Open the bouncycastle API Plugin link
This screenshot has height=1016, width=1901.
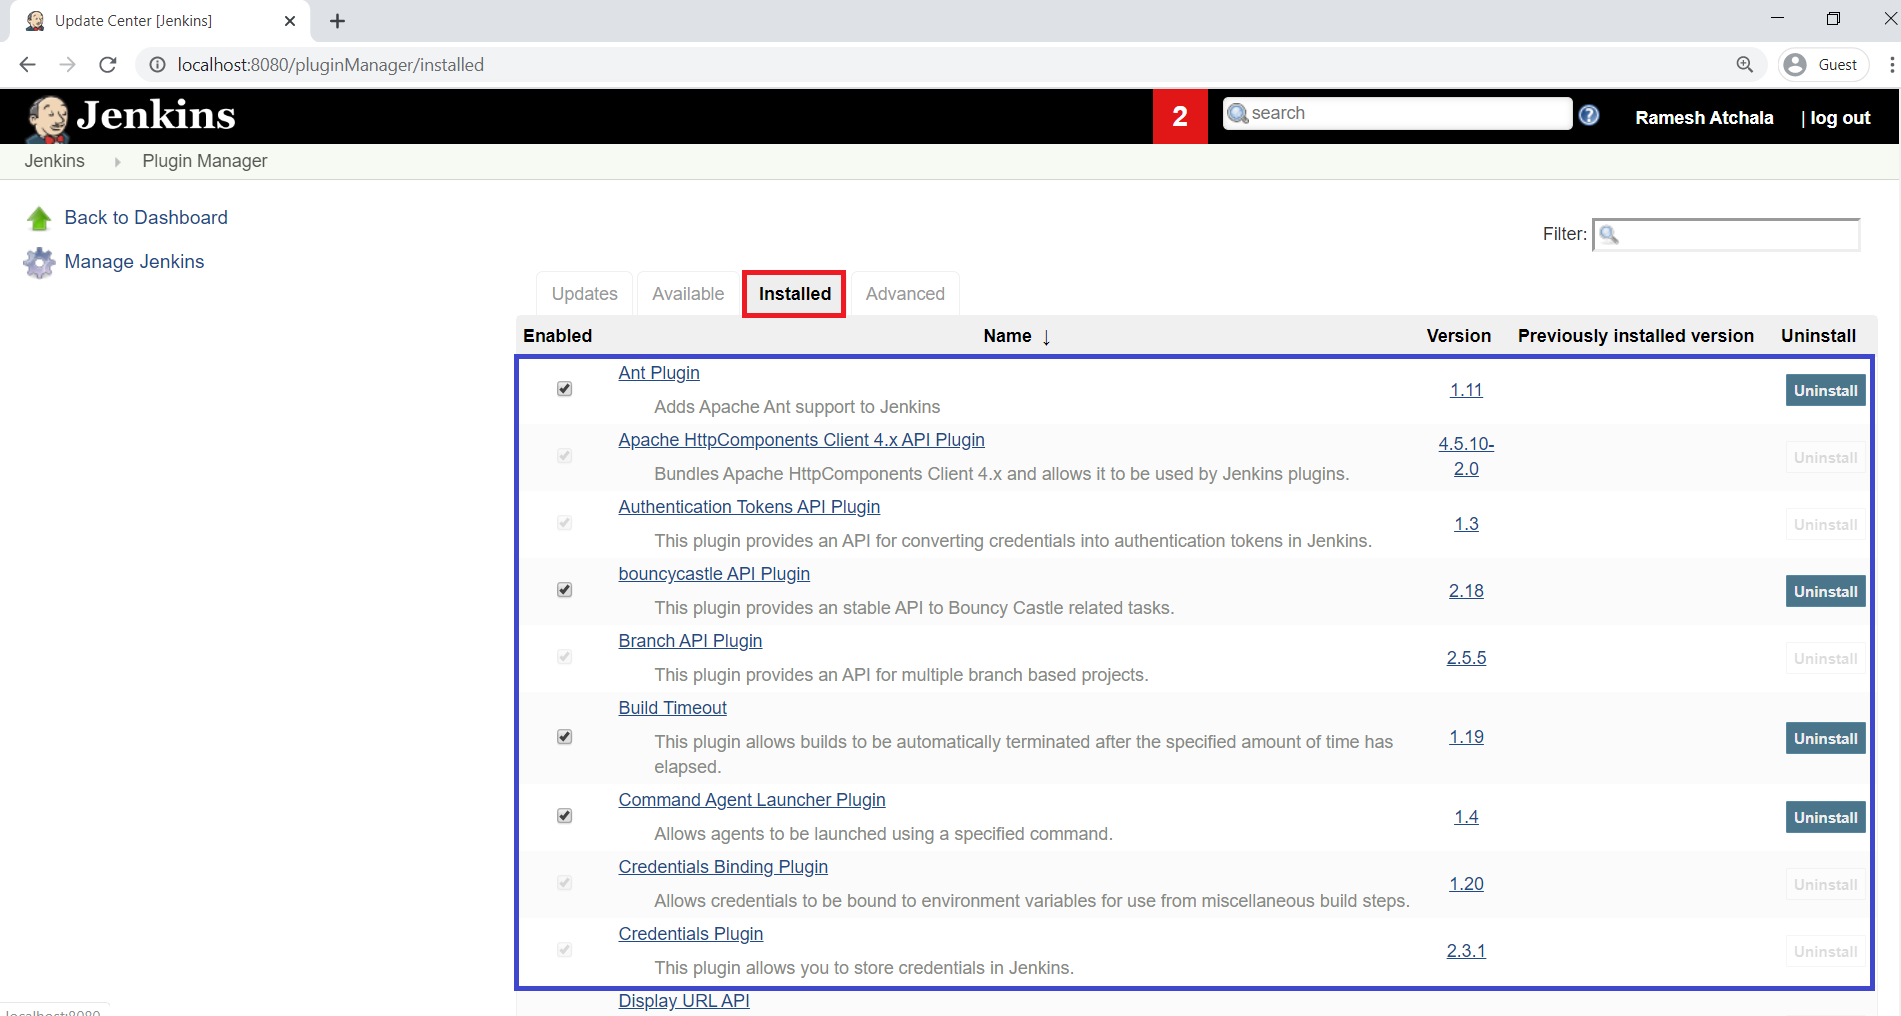click(714, 574)
